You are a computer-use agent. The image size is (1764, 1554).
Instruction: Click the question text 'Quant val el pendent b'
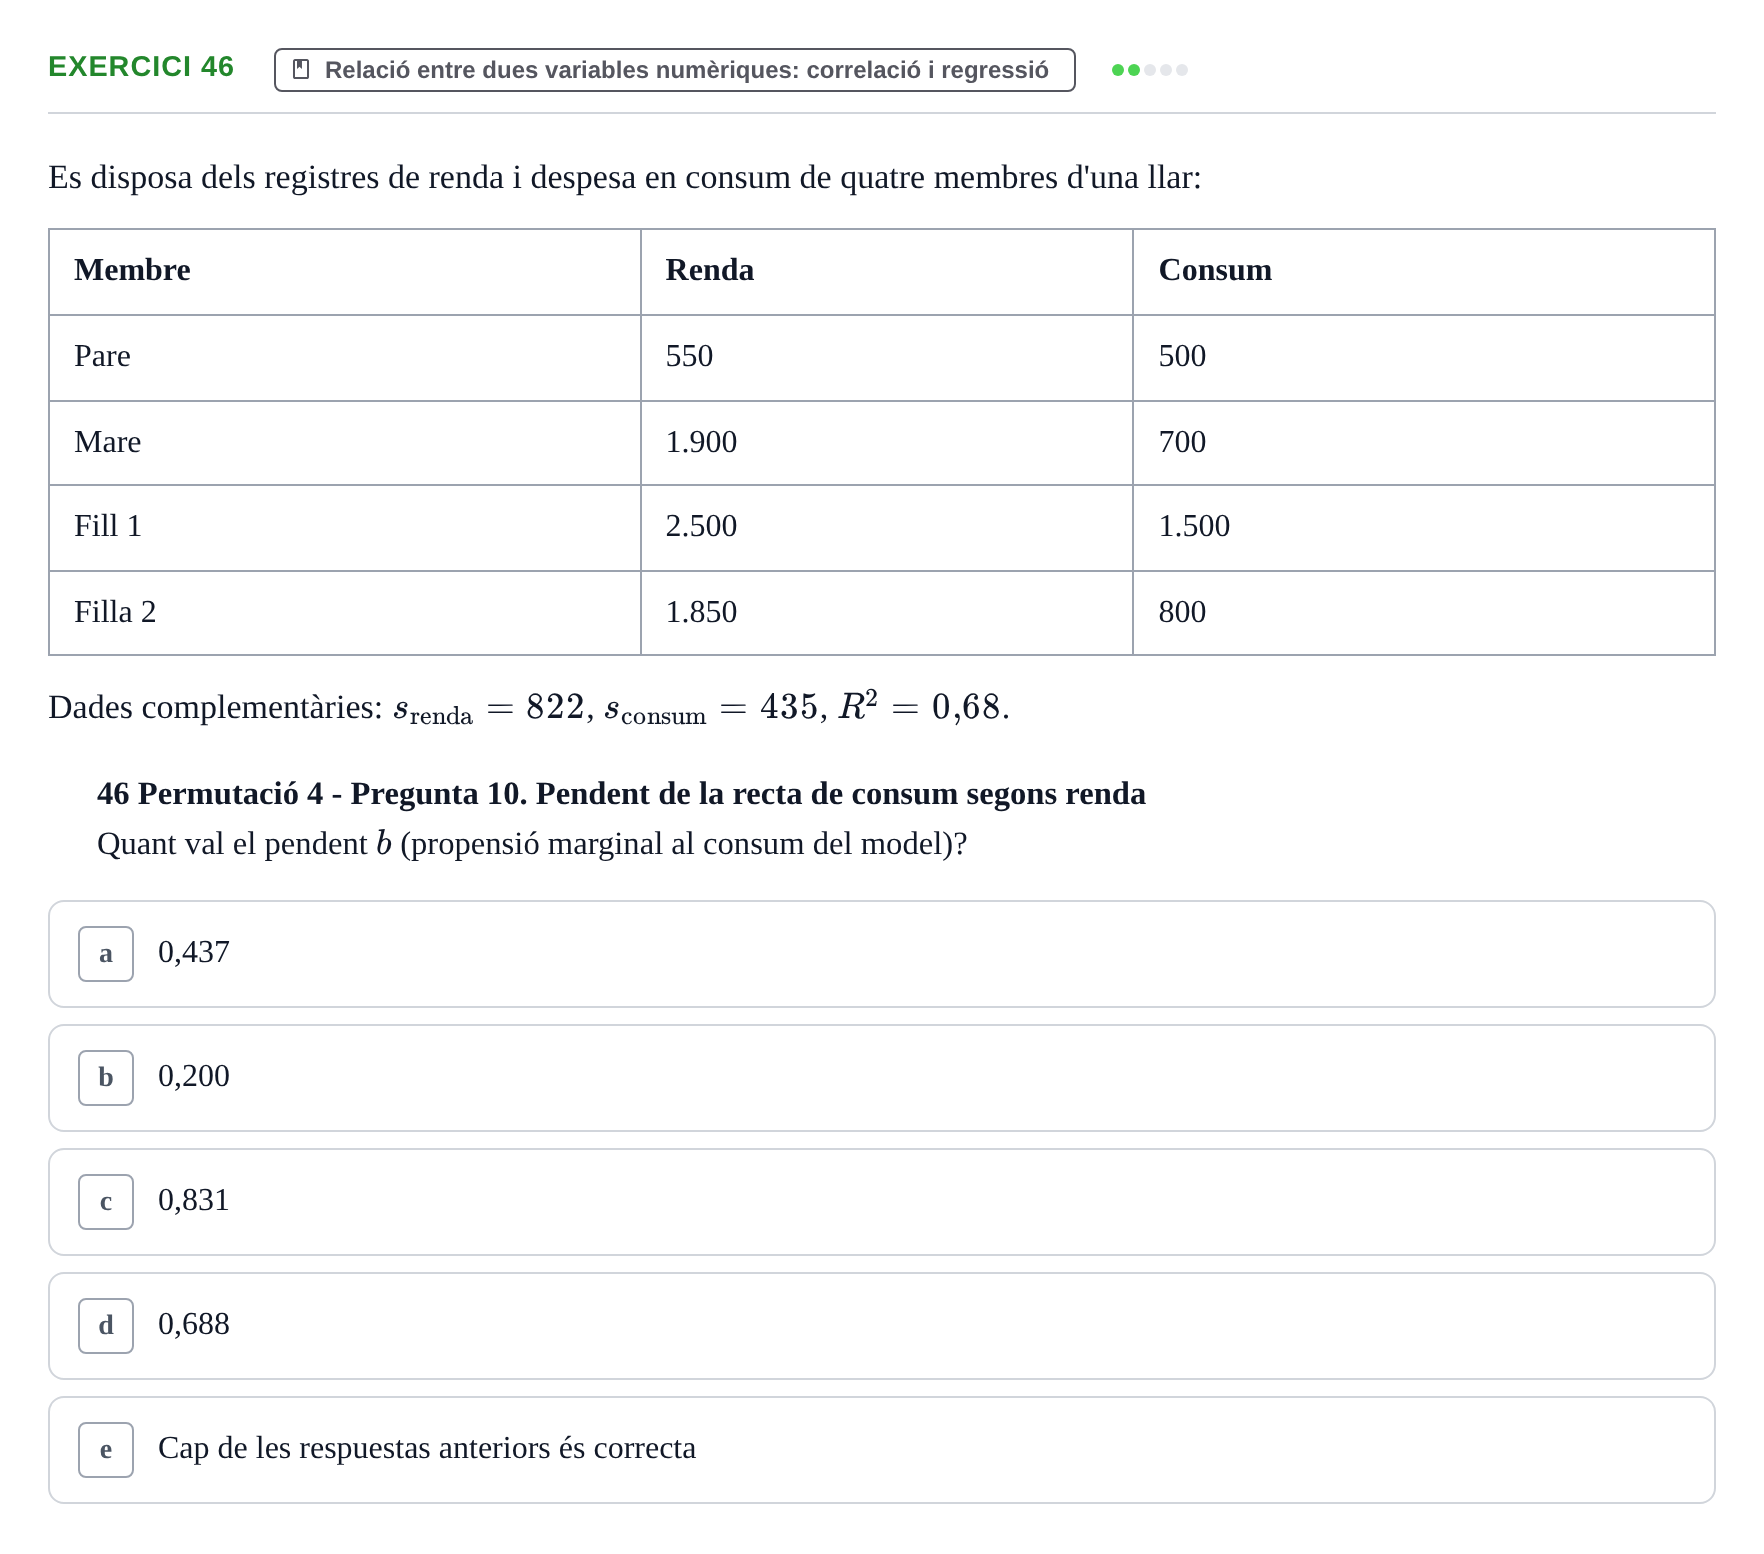(532, 844)
